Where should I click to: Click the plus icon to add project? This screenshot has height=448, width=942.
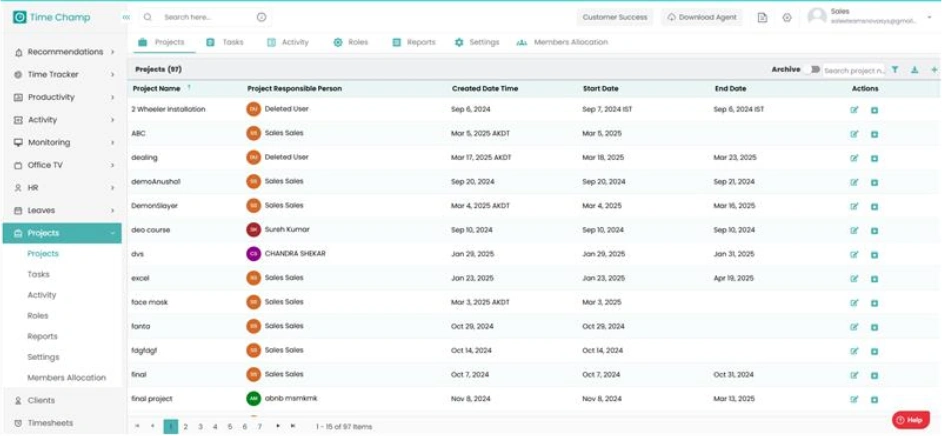point(934,70)
